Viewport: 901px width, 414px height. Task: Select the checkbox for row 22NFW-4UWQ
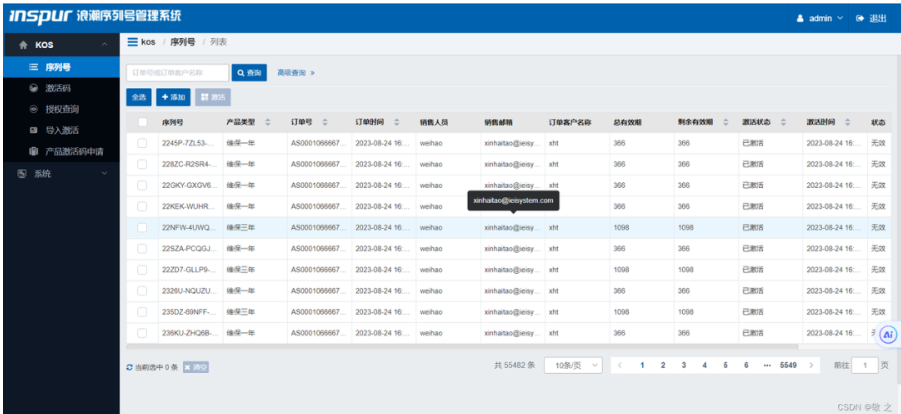tap(142, 227)
